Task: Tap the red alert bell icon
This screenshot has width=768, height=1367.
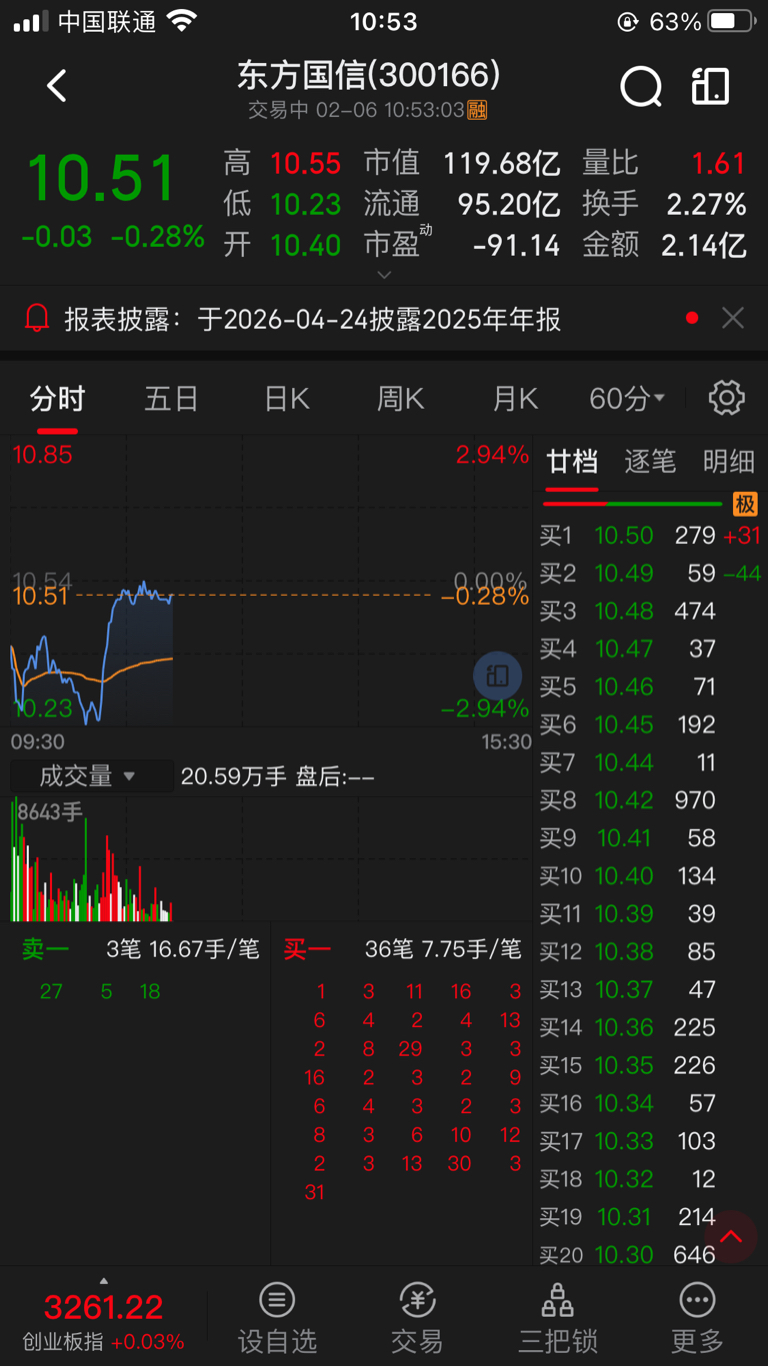Action: point(37,319)
